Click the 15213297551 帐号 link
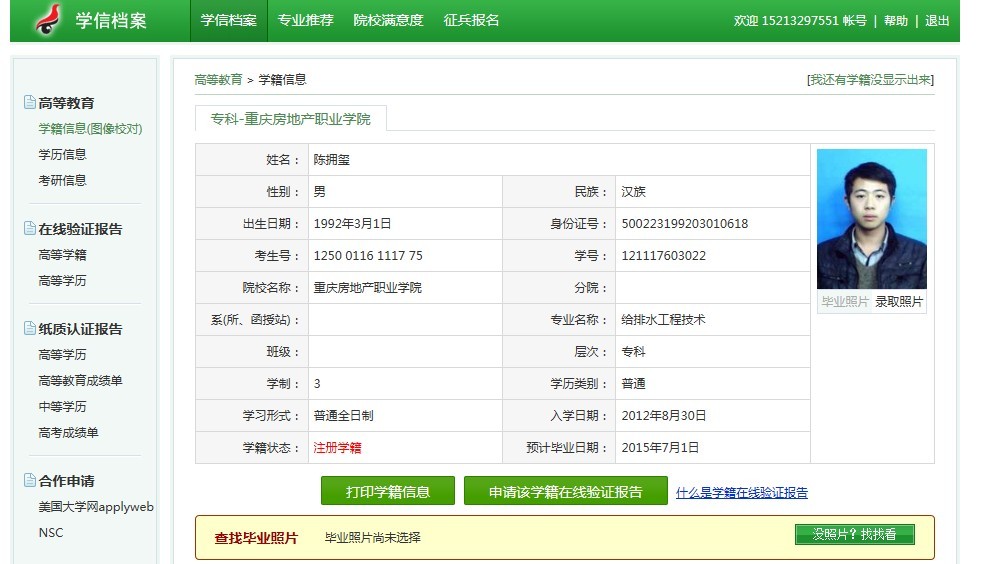 click(814, 21)
